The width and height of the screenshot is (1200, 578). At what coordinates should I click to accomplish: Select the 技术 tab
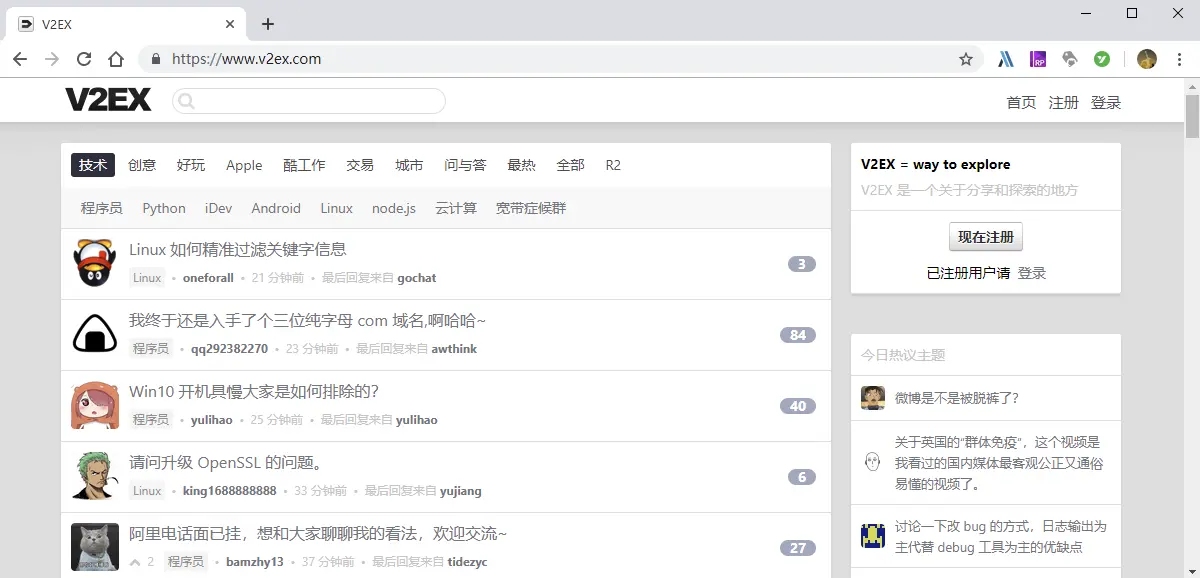93,165
